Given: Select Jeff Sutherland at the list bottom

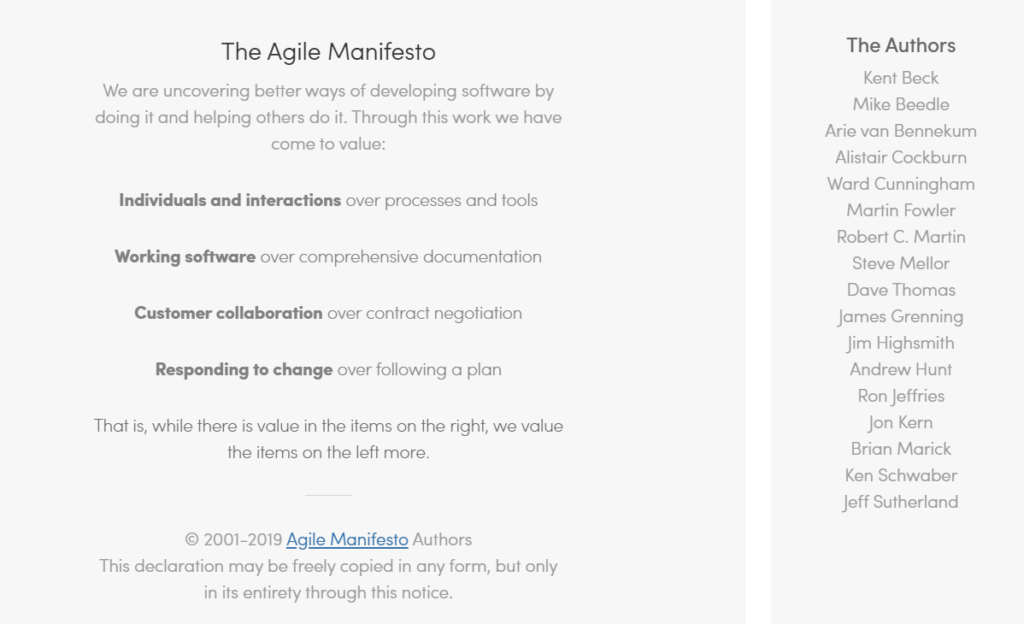Looking at the screenshot, I should coord(901,502).
